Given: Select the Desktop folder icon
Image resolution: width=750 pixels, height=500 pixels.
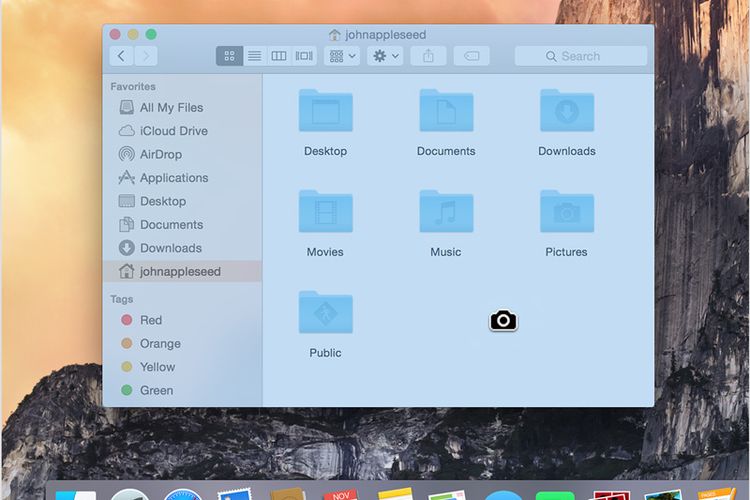Looking at the screenshot, I should tap(326, 111).
